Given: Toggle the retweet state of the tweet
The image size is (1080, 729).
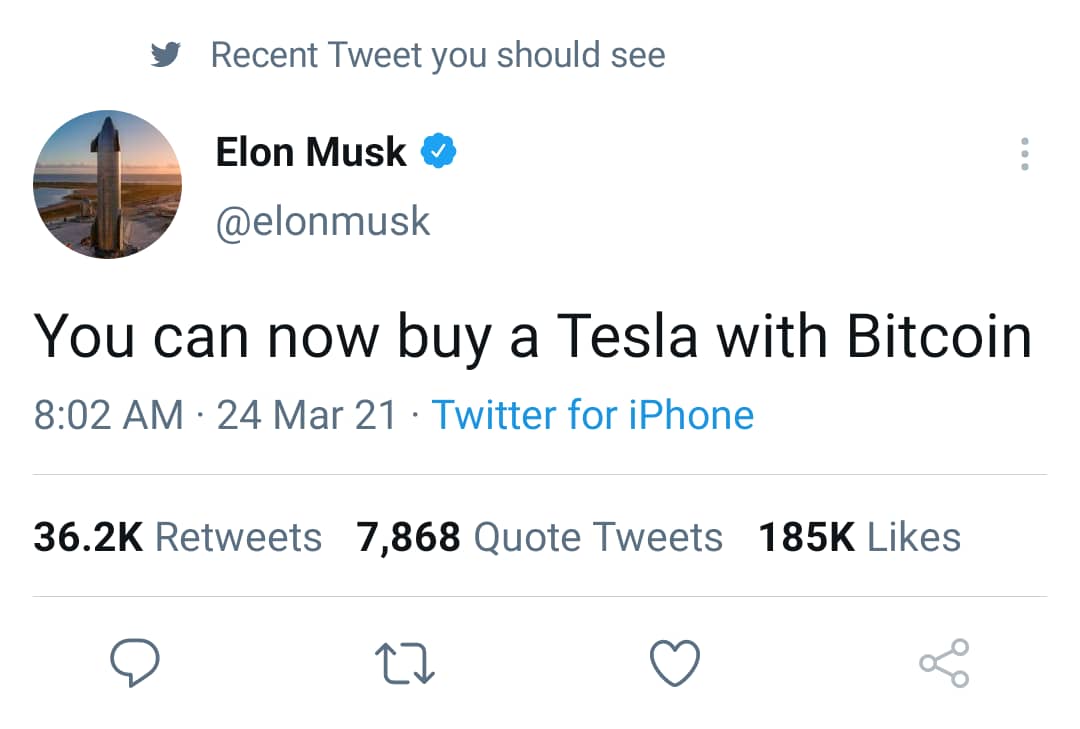Looking at the screenshot, I should (404, 661).
